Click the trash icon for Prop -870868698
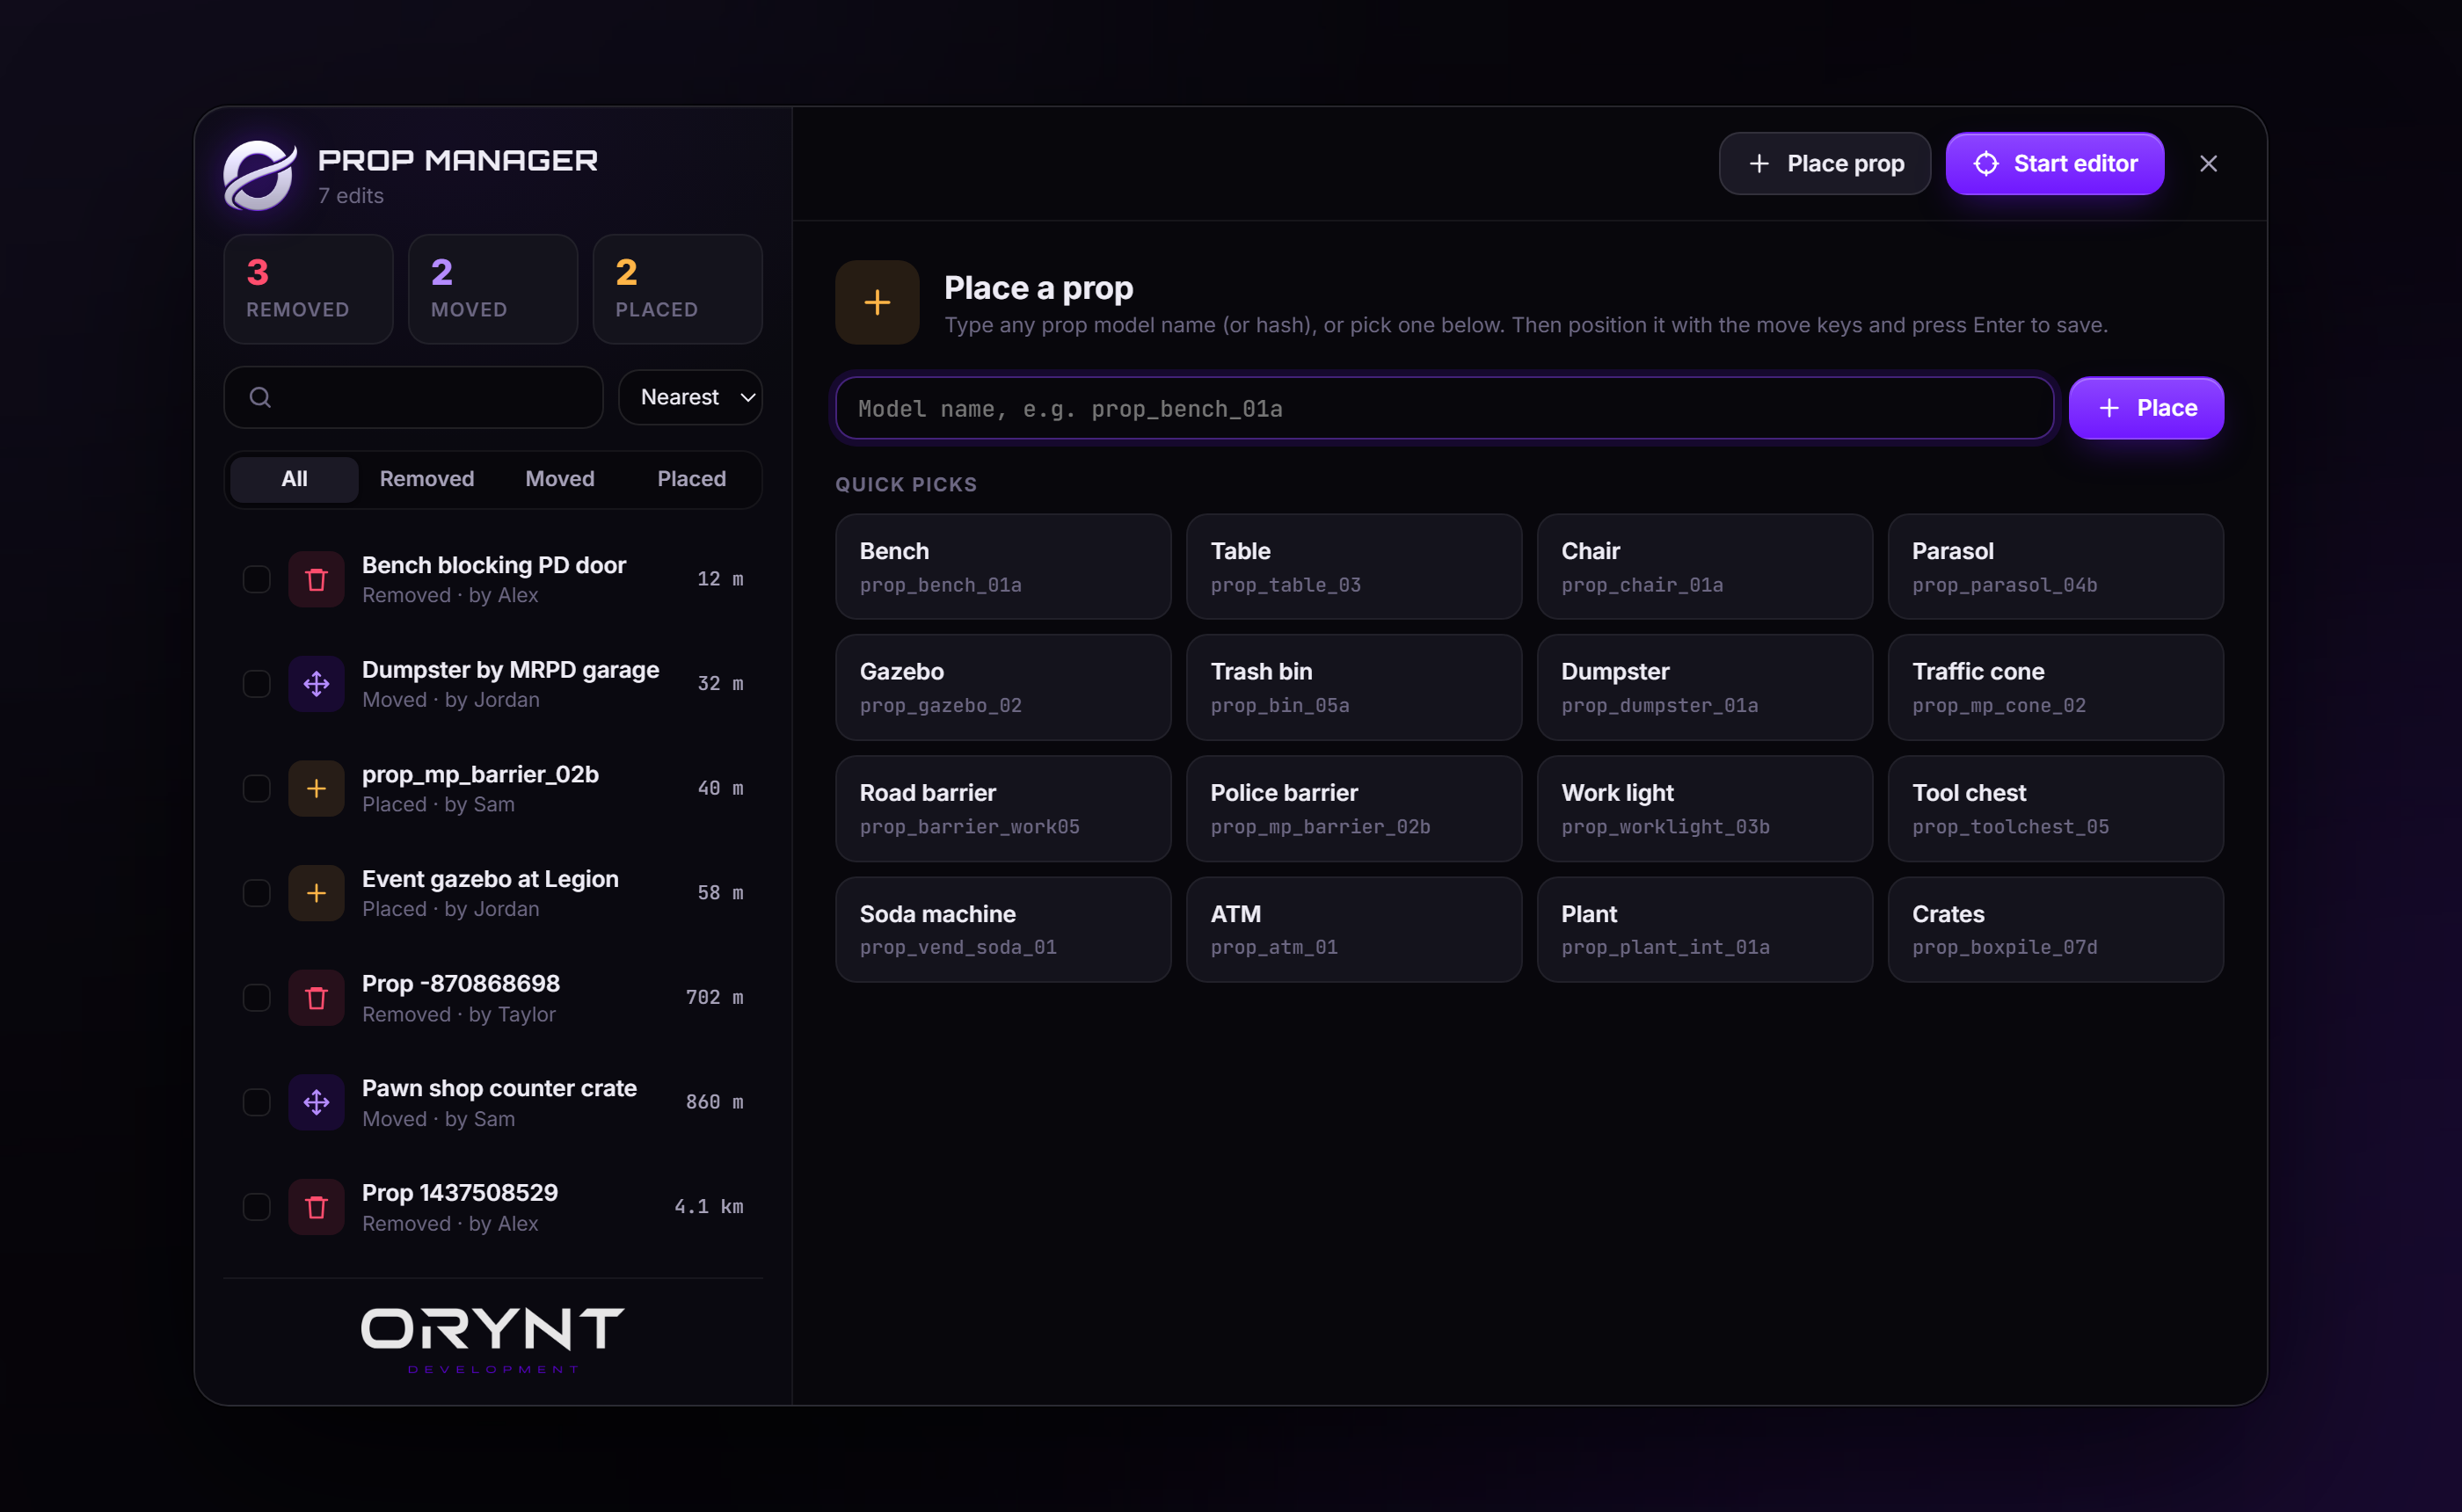The image size is (2462, 1512). point(316,998)
